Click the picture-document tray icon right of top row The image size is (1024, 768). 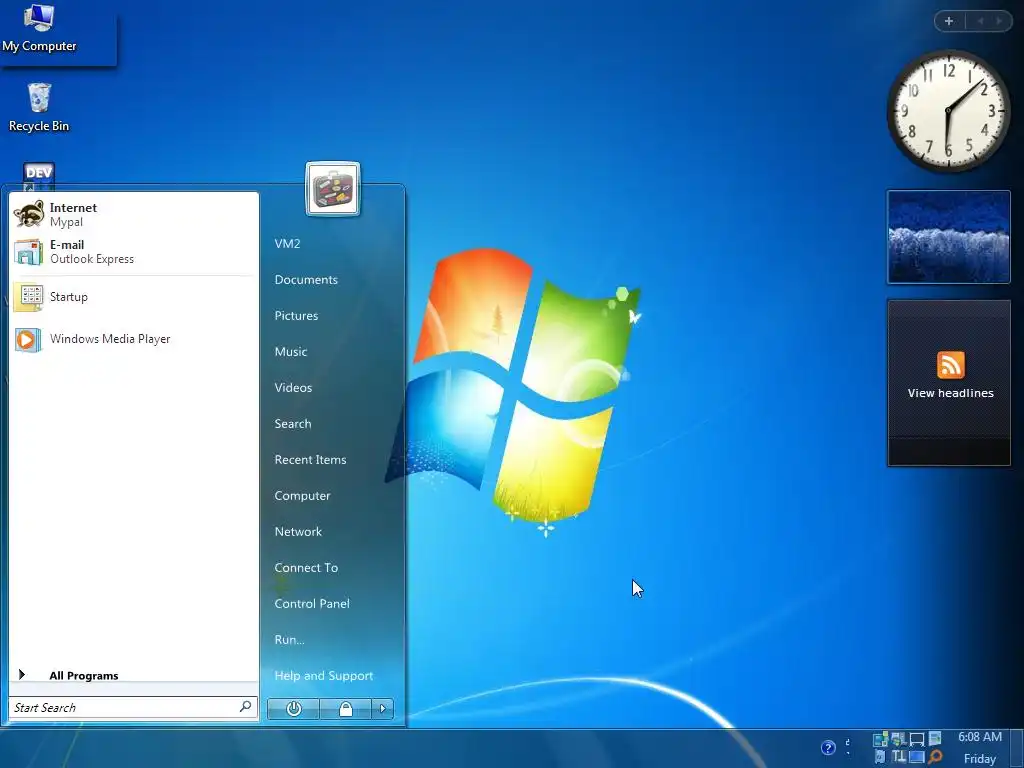tap(935, 738)
